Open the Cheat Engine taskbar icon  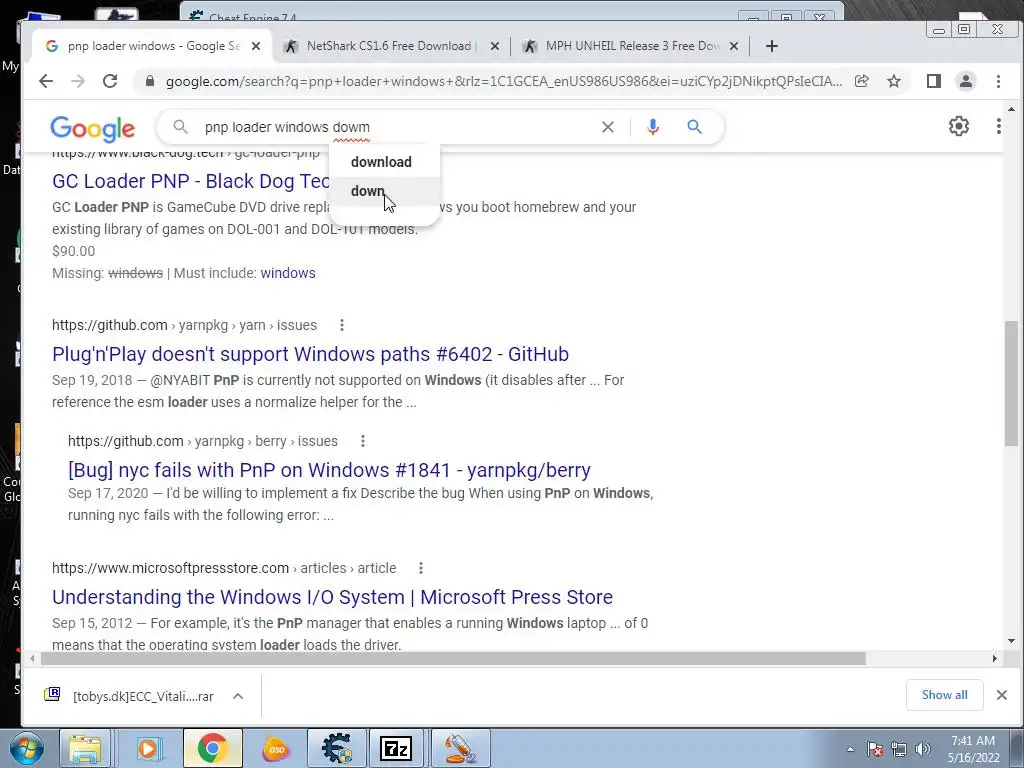pyautogui.click(x=337, y=748)
